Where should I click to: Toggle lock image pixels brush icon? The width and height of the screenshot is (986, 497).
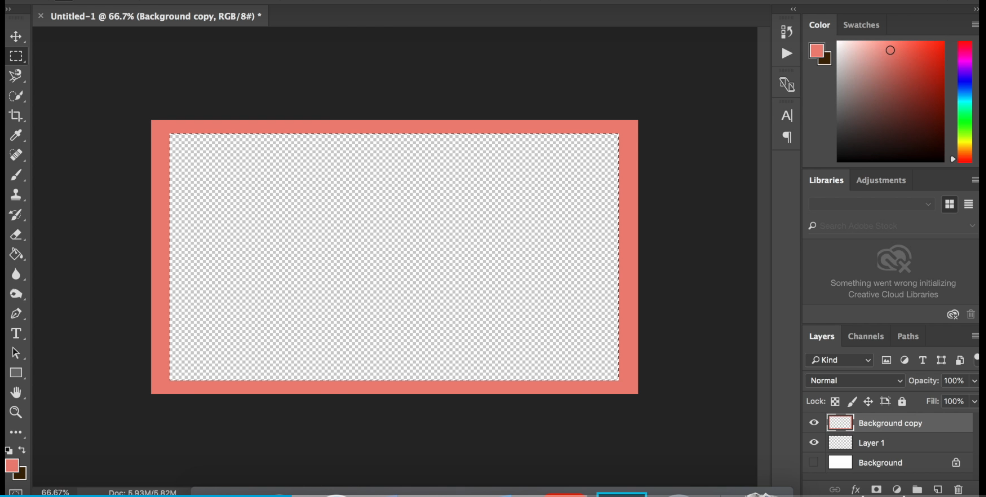point(852,401)
